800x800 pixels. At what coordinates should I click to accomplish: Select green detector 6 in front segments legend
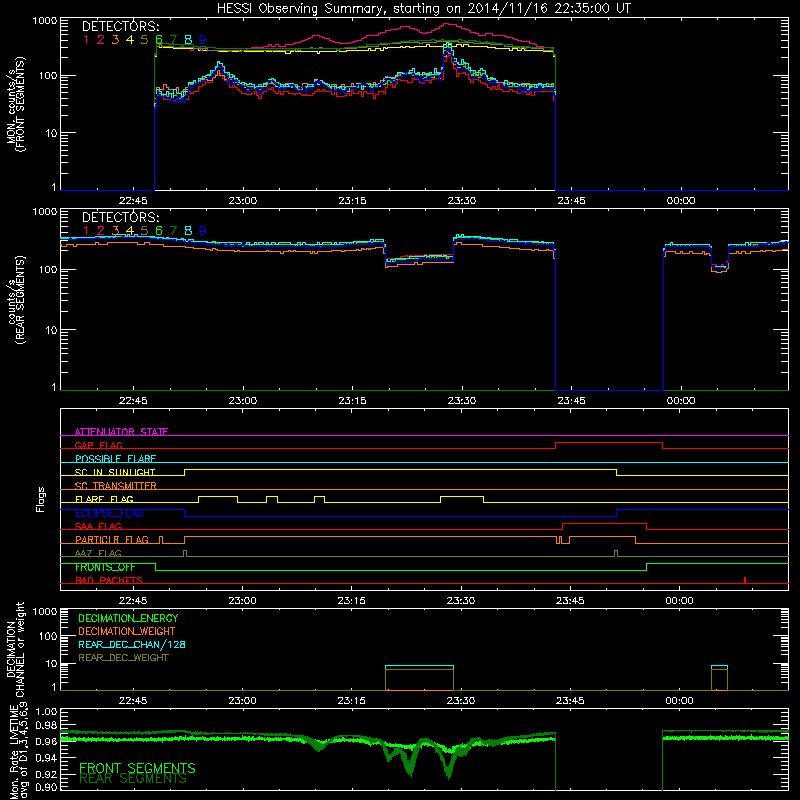159,39
